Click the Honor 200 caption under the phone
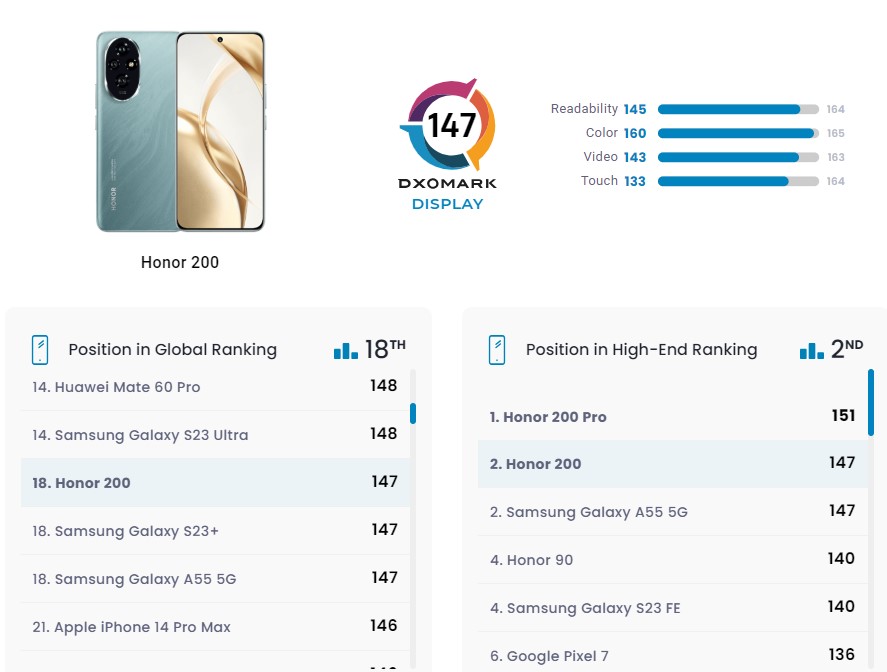The width and height of the screenshot is (887, 672). tap(180, 262)
